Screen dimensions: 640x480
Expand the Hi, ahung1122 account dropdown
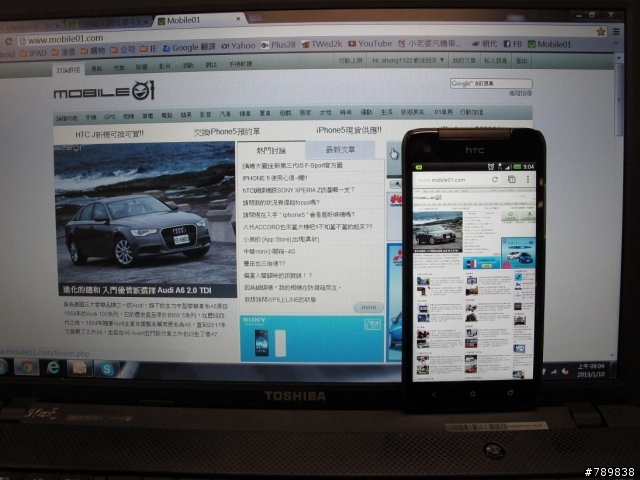pos(408,60)
